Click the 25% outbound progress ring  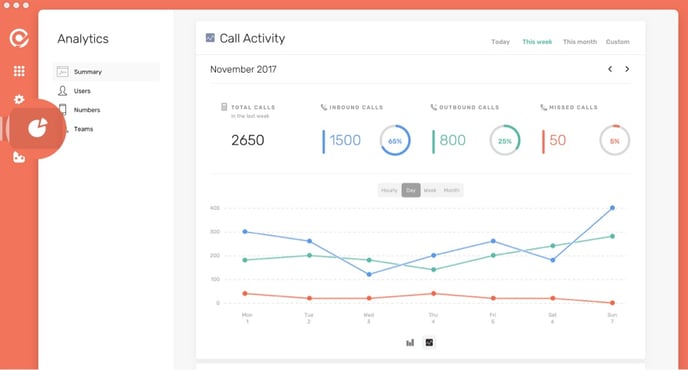505,140
